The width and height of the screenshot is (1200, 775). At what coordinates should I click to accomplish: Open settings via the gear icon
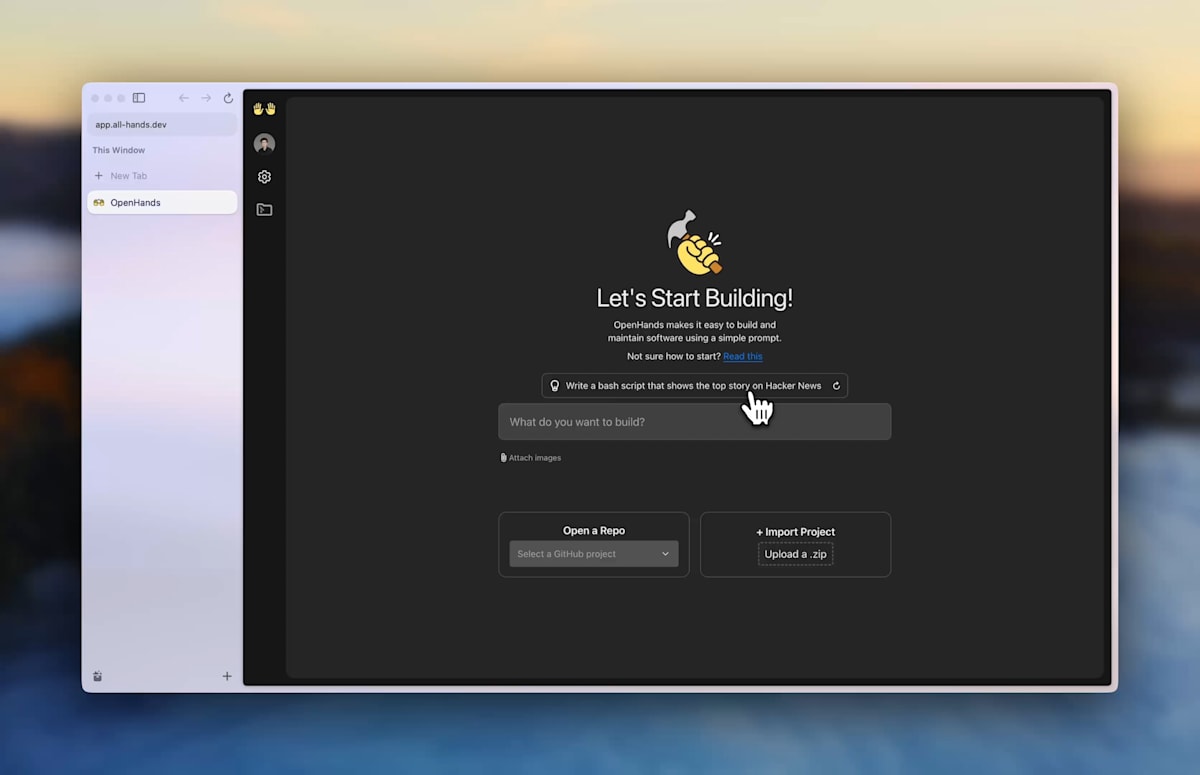[264, 177]
